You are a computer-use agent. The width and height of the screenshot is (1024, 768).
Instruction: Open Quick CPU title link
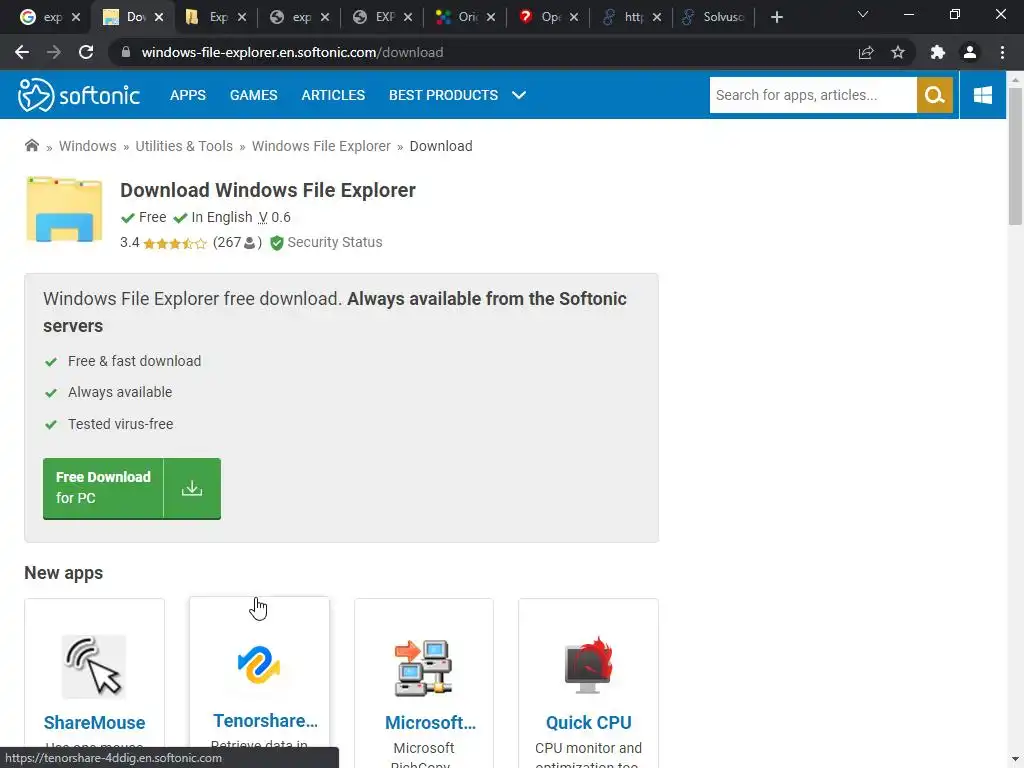(x=588, y=722)
